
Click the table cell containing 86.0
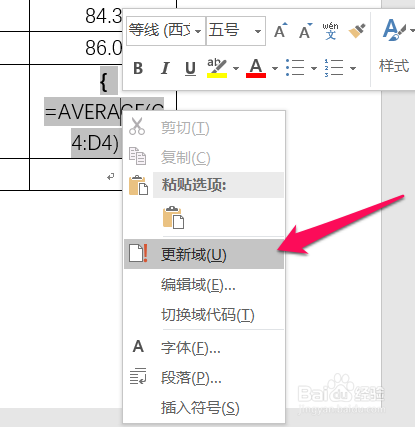(x=103, y=48)
